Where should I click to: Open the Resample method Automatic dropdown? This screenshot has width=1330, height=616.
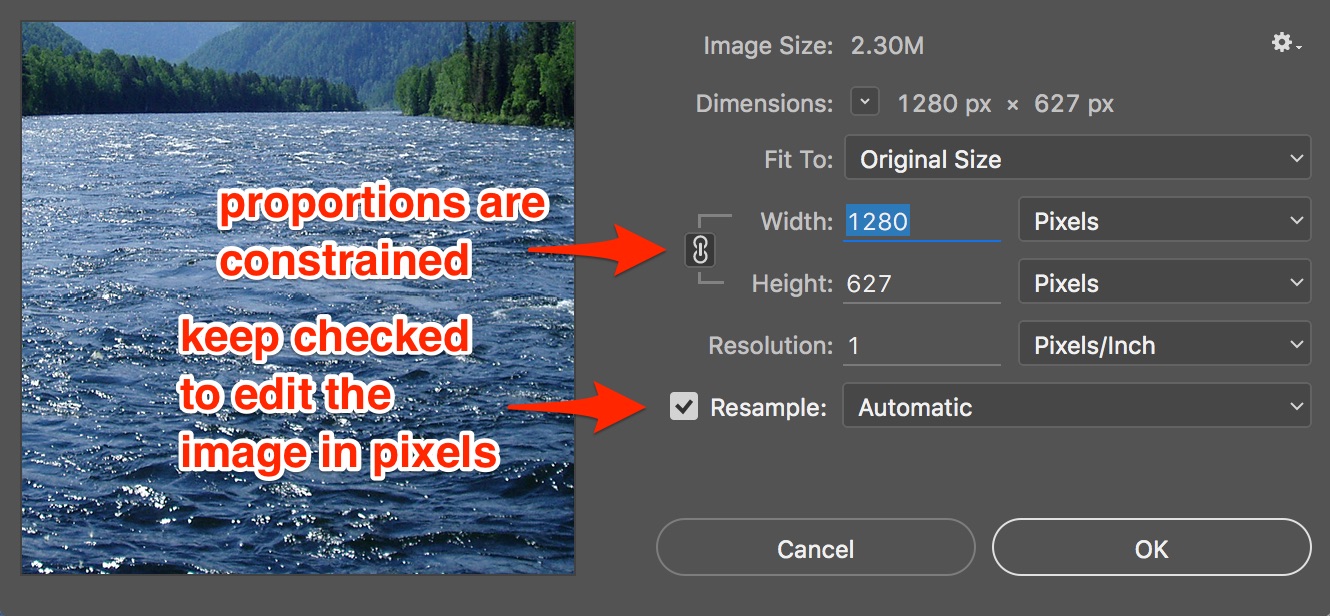[x=1076, y=406]
